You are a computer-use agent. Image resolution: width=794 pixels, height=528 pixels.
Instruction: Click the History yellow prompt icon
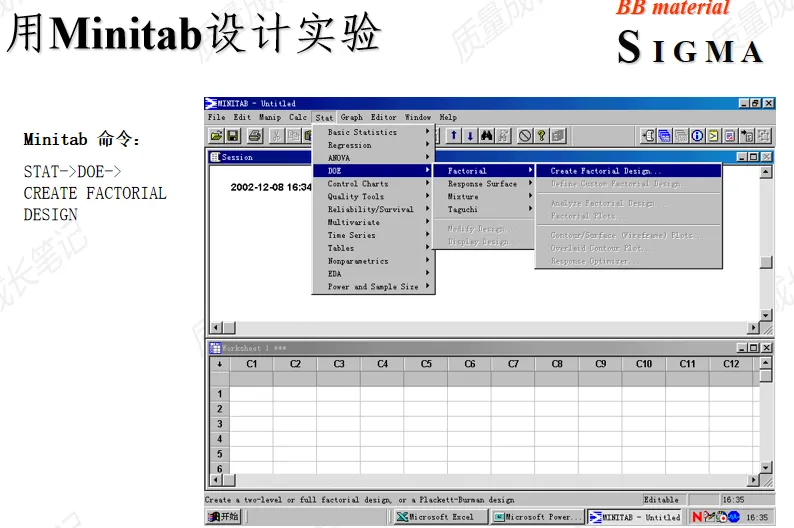click(713, 136)
